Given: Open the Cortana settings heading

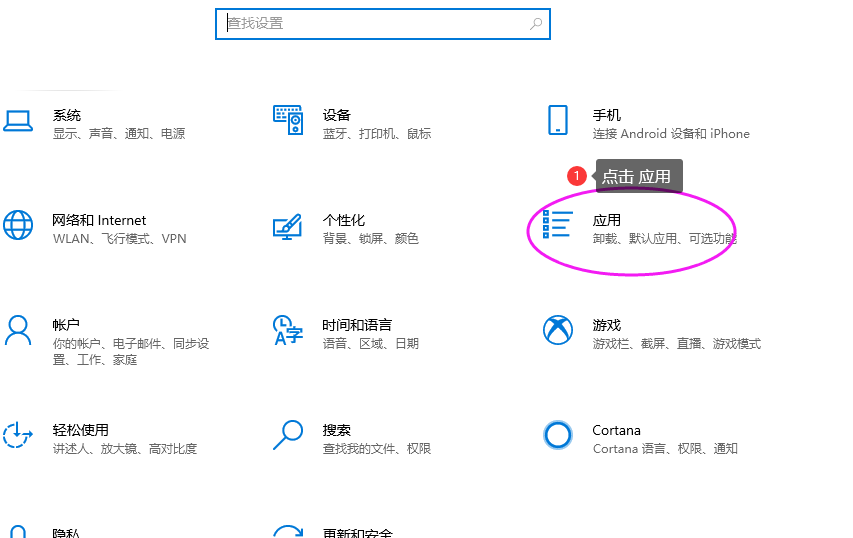Looking at the screenshot, I should 616,430.
